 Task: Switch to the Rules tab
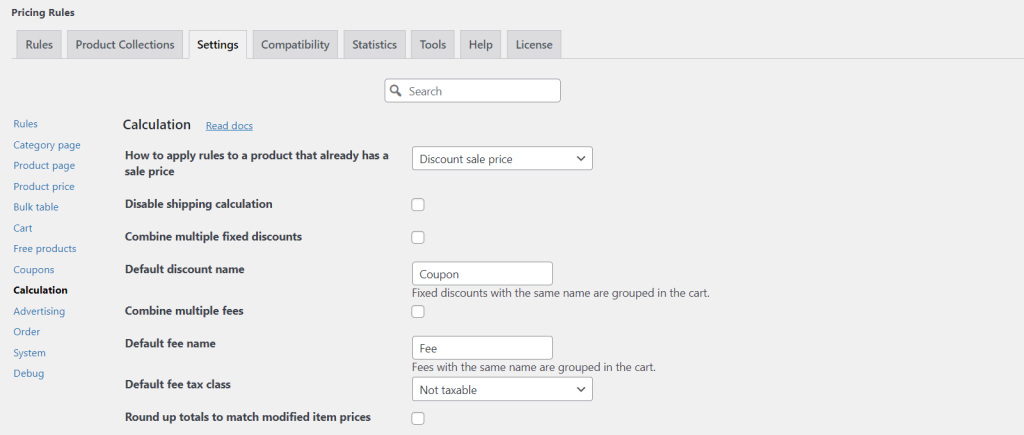(39, 44)
